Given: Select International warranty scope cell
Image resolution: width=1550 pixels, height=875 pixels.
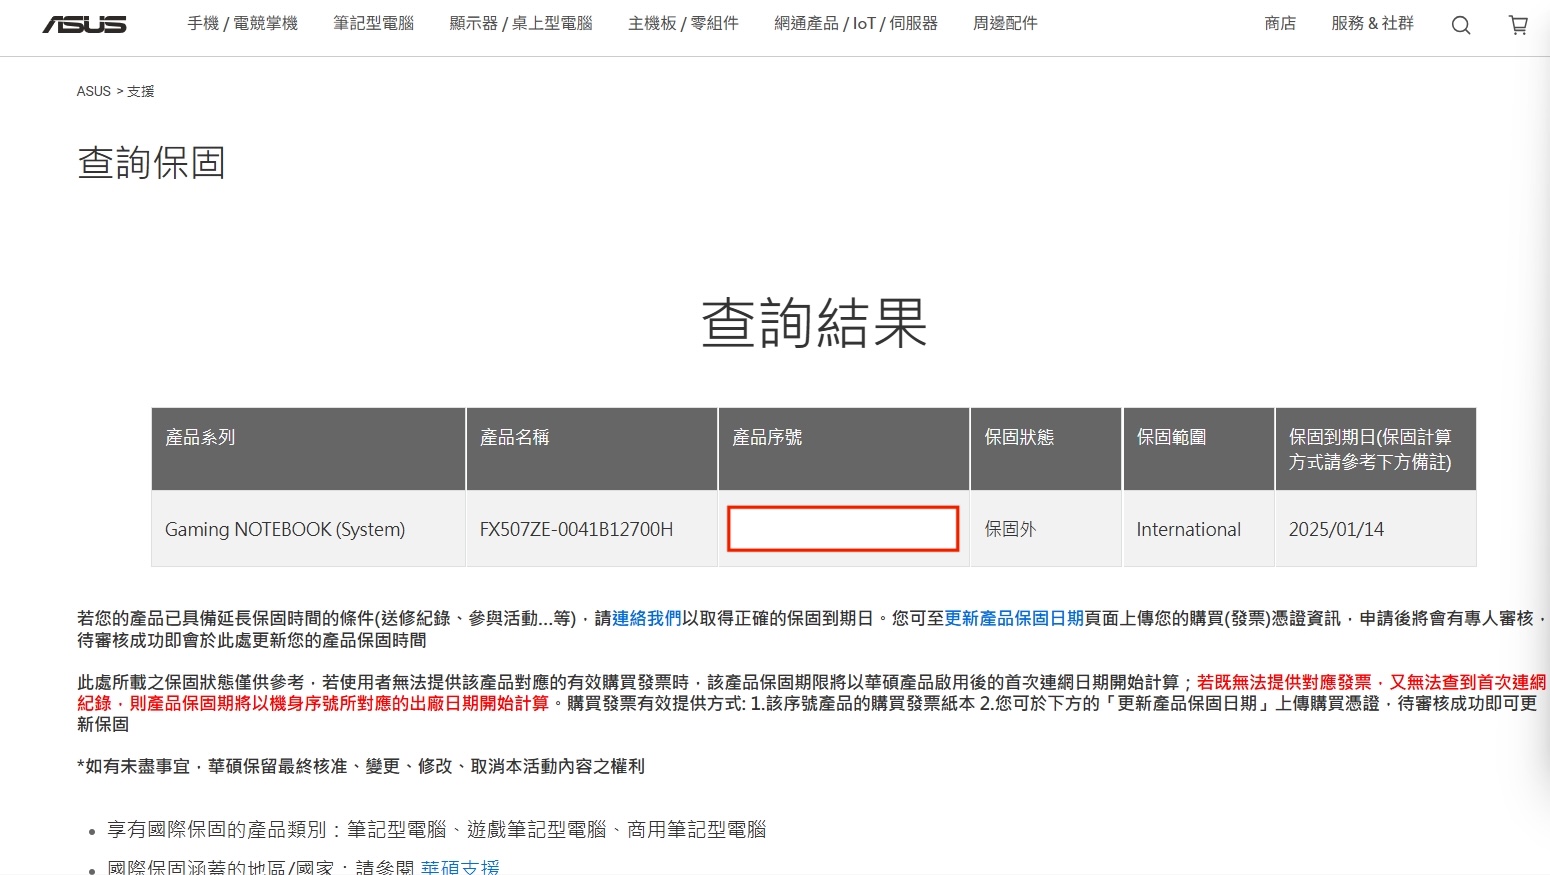Looking at the screenshot, I should coord(1198,529).
